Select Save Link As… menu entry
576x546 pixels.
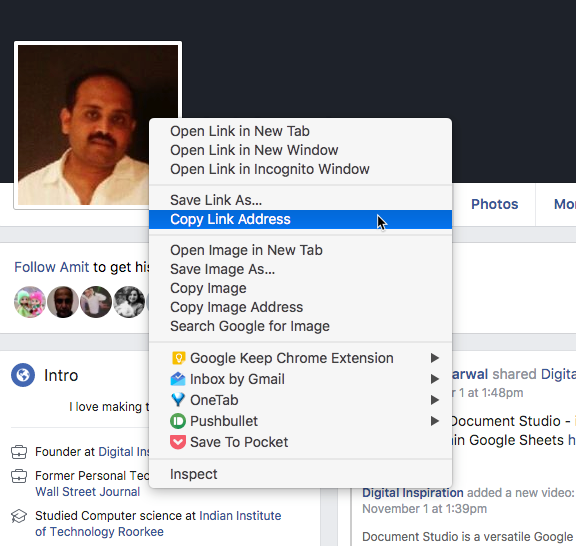coord(300,200)
